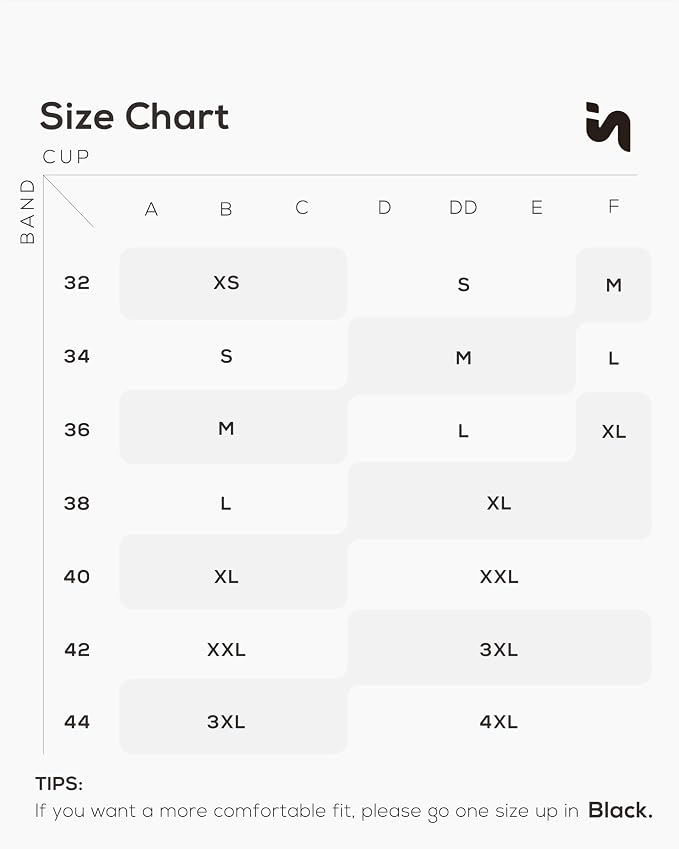Screen dimensions: 679x849
Task: Select the M cell for band 36
Action: point(233,428)
